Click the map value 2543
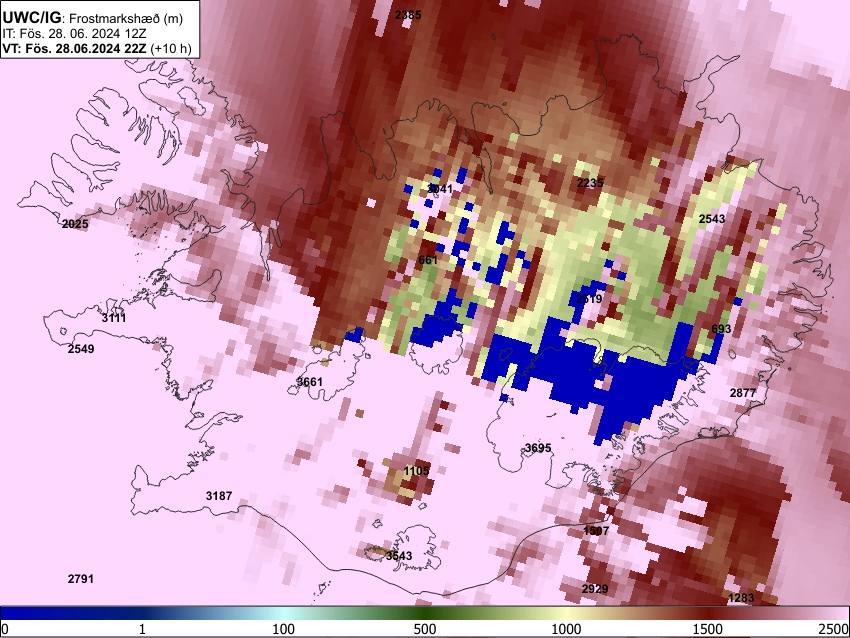Image resolution: width=850 pixels, height=638 pixels. tap(712, 219)
